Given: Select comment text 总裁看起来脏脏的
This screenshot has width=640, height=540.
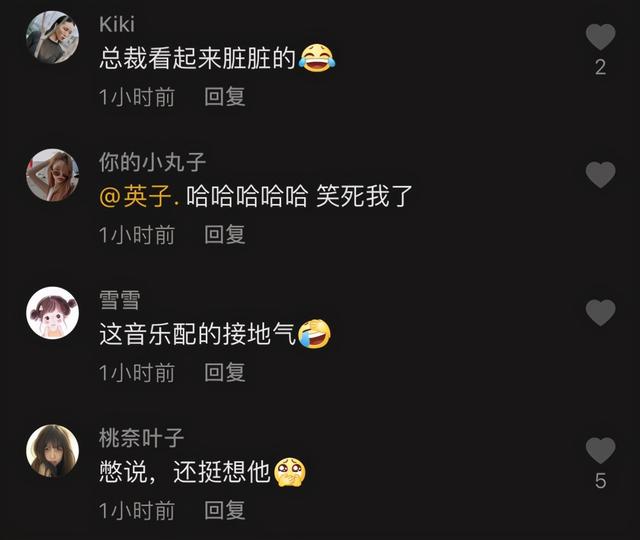Looking at the screenshot, I should pos(198,58).
